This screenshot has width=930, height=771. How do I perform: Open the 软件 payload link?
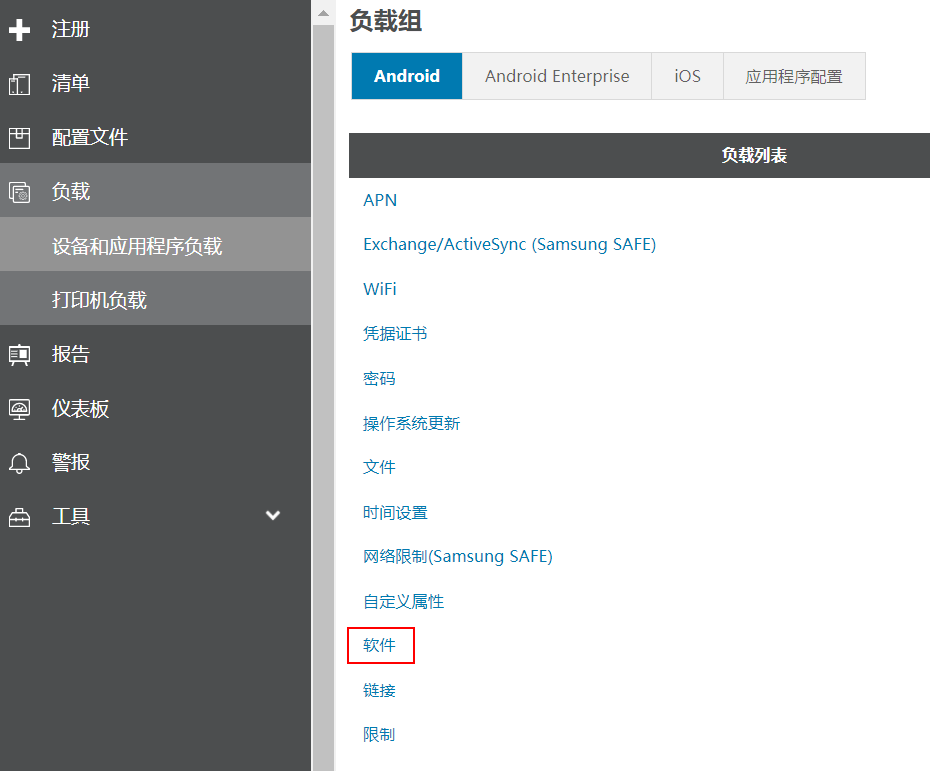pos(380,646)
